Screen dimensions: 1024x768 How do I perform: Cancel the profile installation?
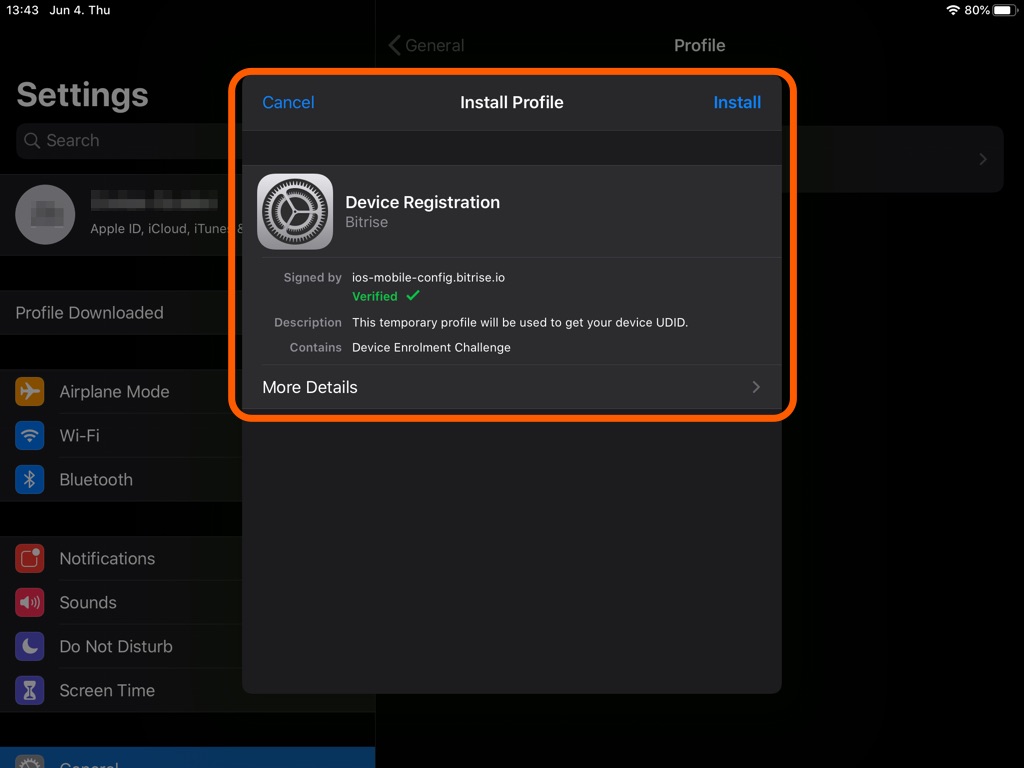288,102
